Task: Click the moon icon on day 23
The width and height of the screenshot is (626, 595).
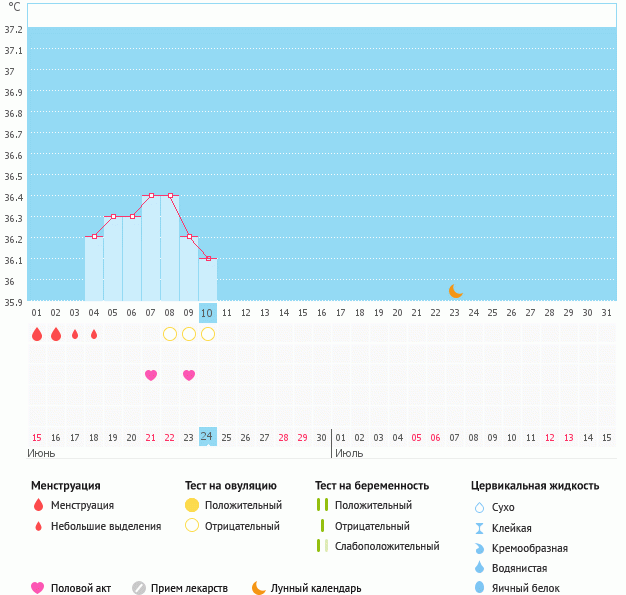Action: [x=455, y=291]
